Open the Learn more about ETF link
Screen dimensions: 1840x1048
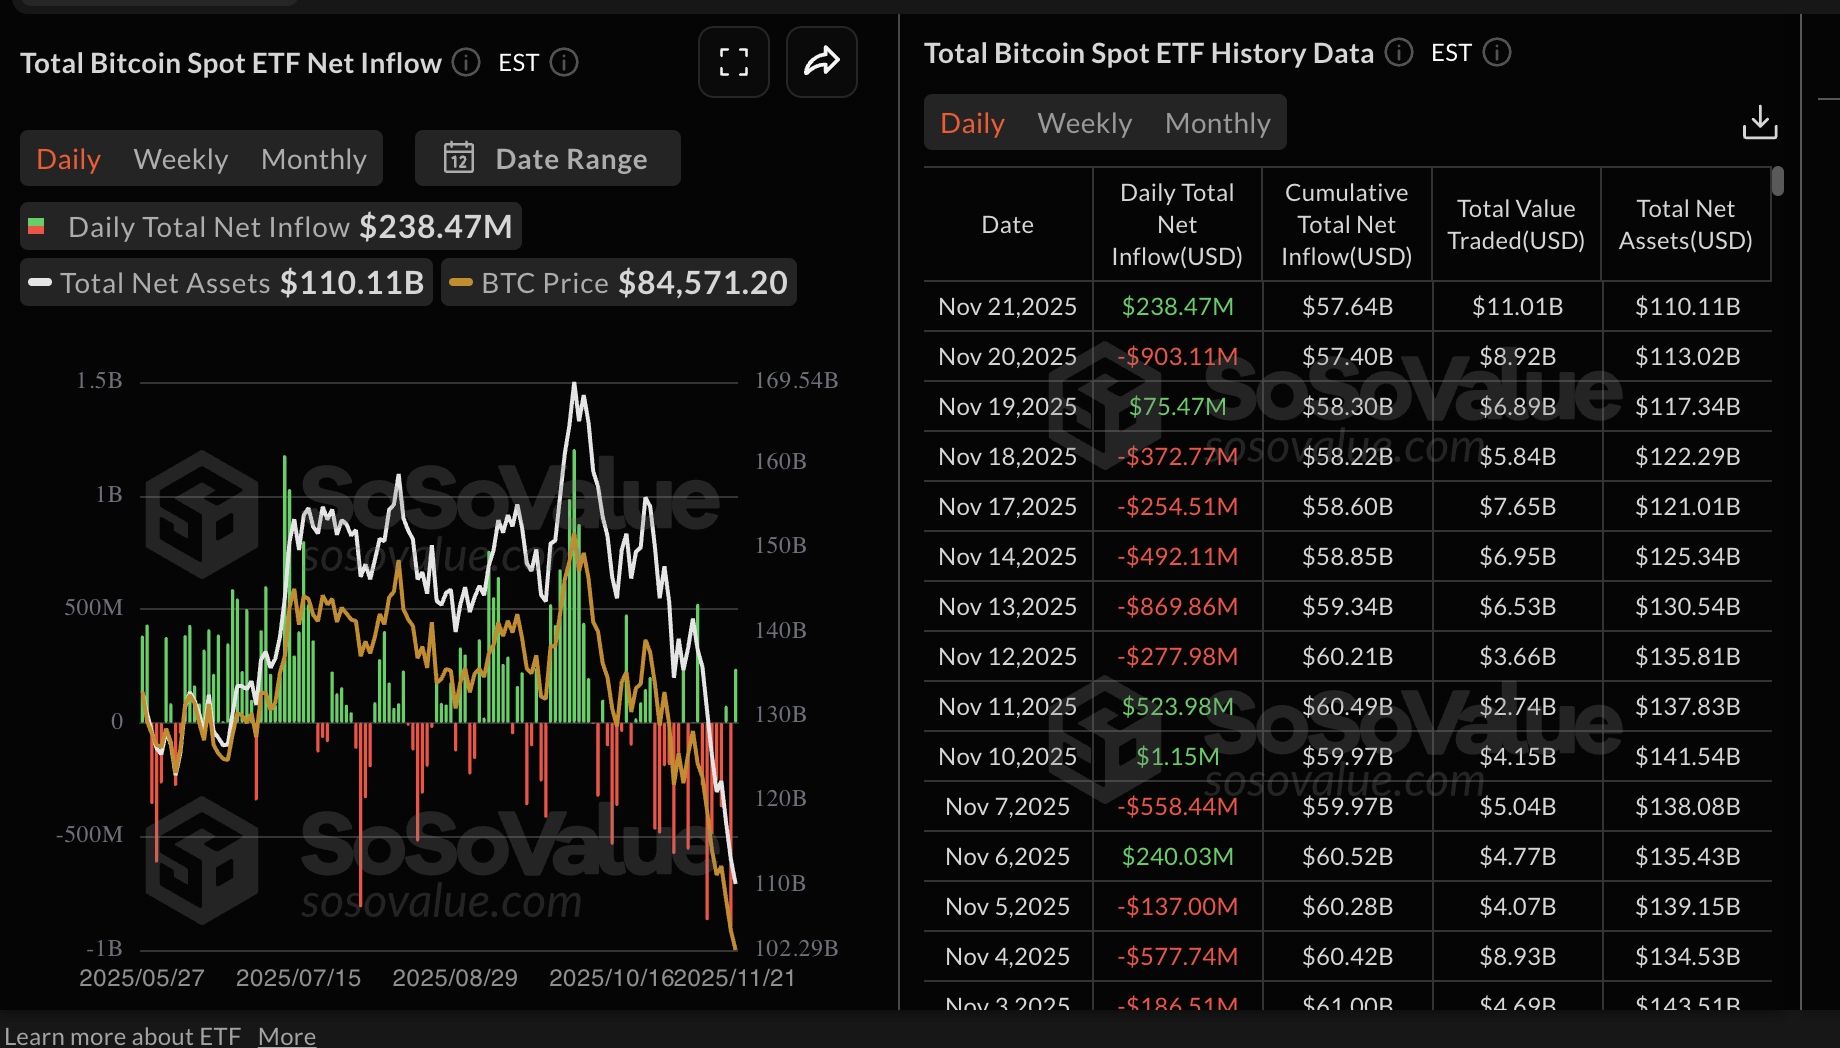click(x=124, y=1036)
